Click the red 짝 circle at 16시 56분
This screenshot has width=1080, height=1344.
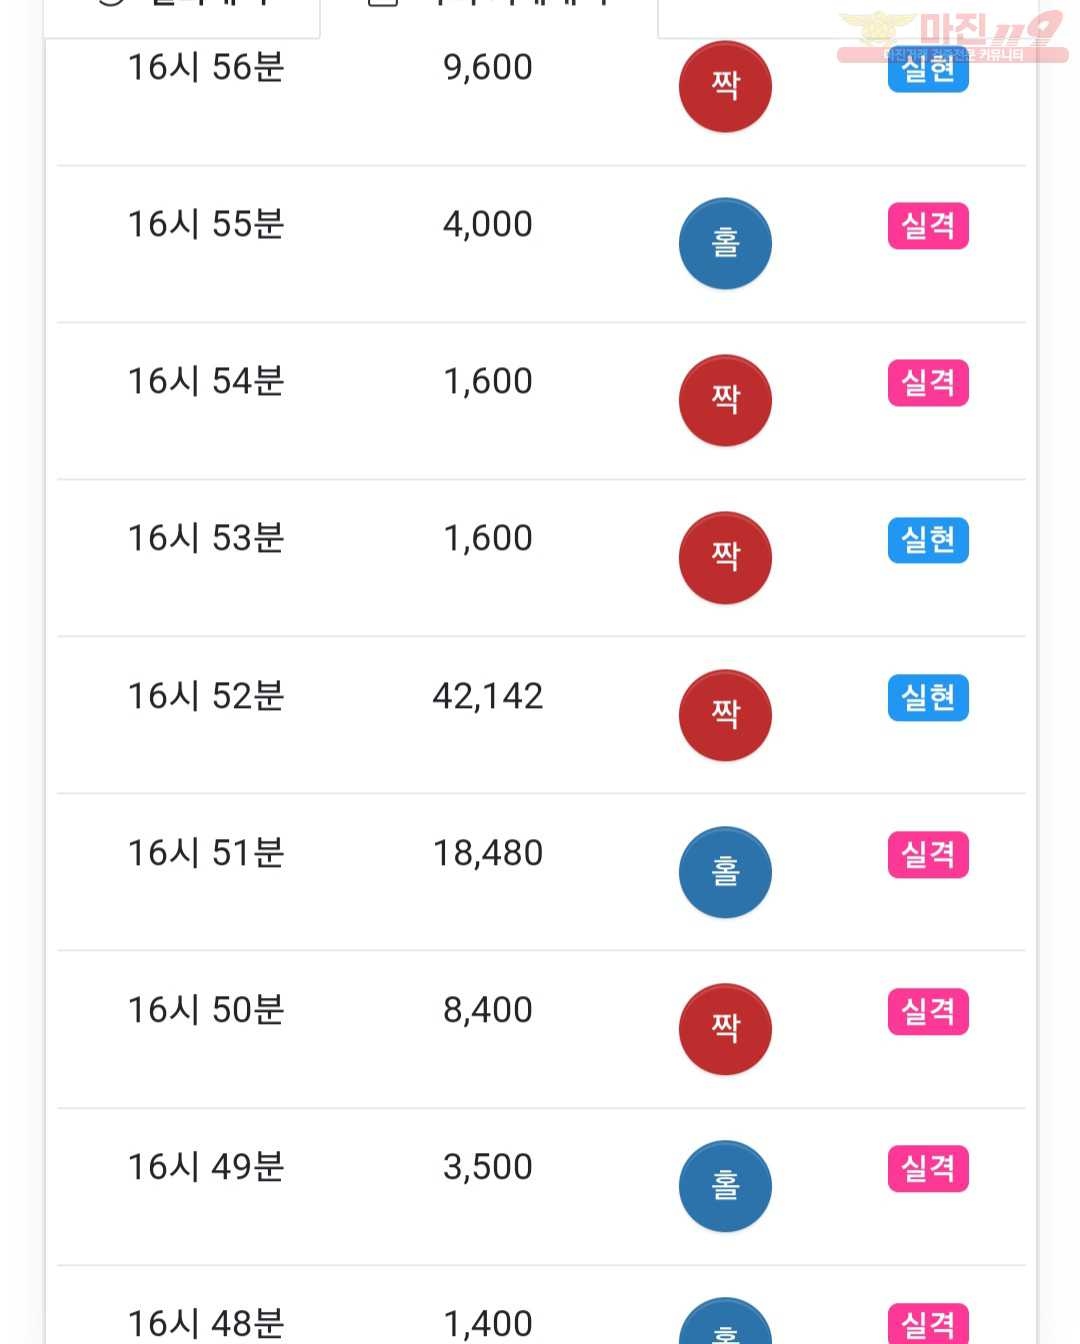click(725, 86)
